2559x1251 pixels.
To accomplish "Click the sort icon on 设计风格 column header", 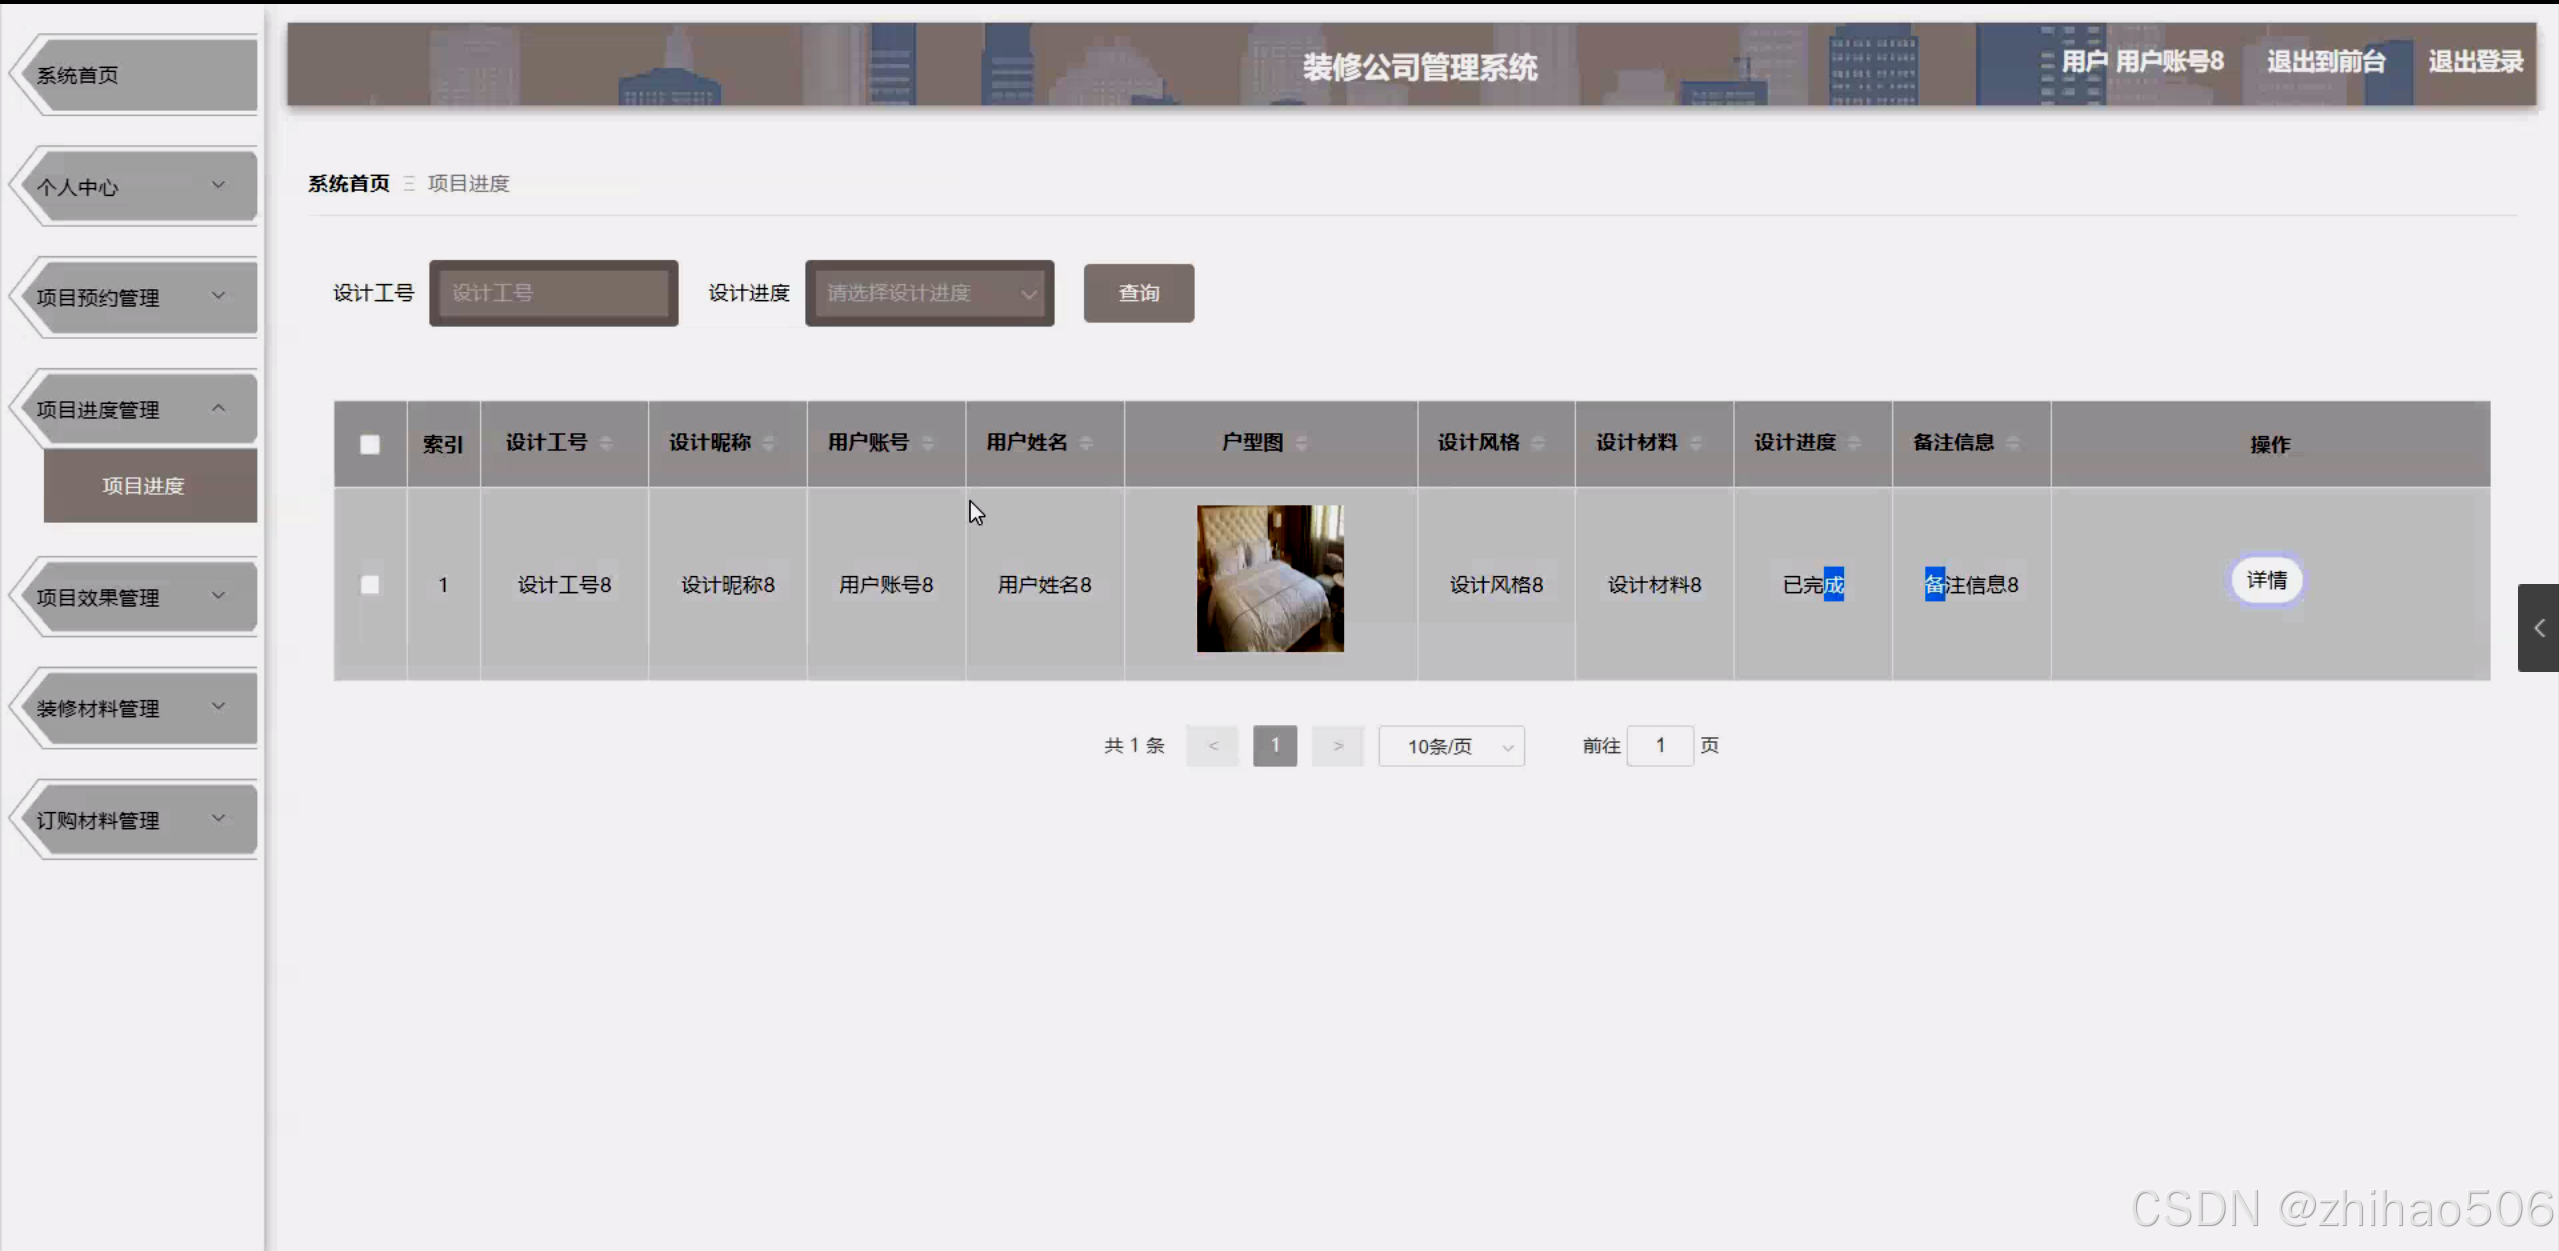I will 1539,443.
